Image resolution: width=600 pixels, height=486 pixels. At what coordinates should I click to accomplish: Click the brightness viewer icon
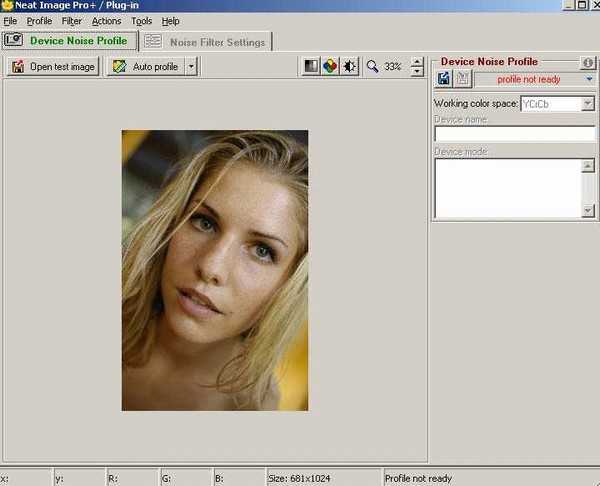tap(349, 67)
